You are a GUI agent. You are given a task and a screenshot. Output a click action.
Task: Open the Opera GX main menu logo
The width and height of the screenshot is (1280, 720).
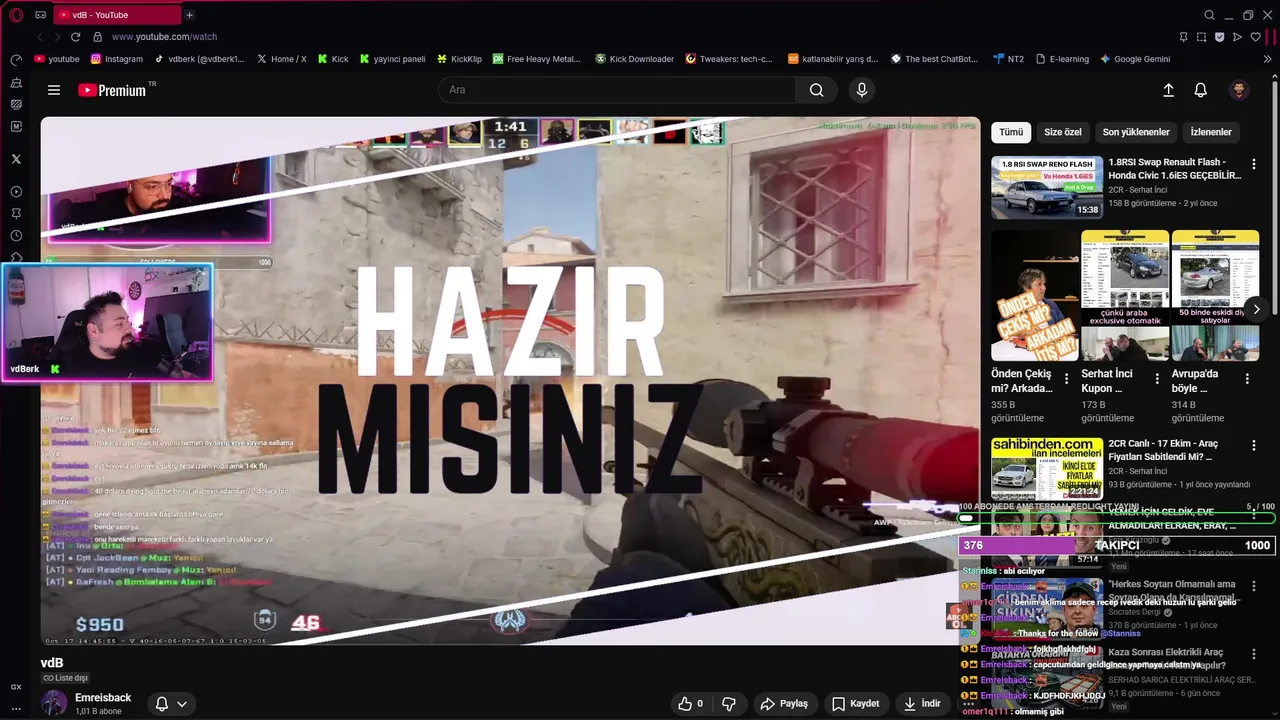(16, 15)
